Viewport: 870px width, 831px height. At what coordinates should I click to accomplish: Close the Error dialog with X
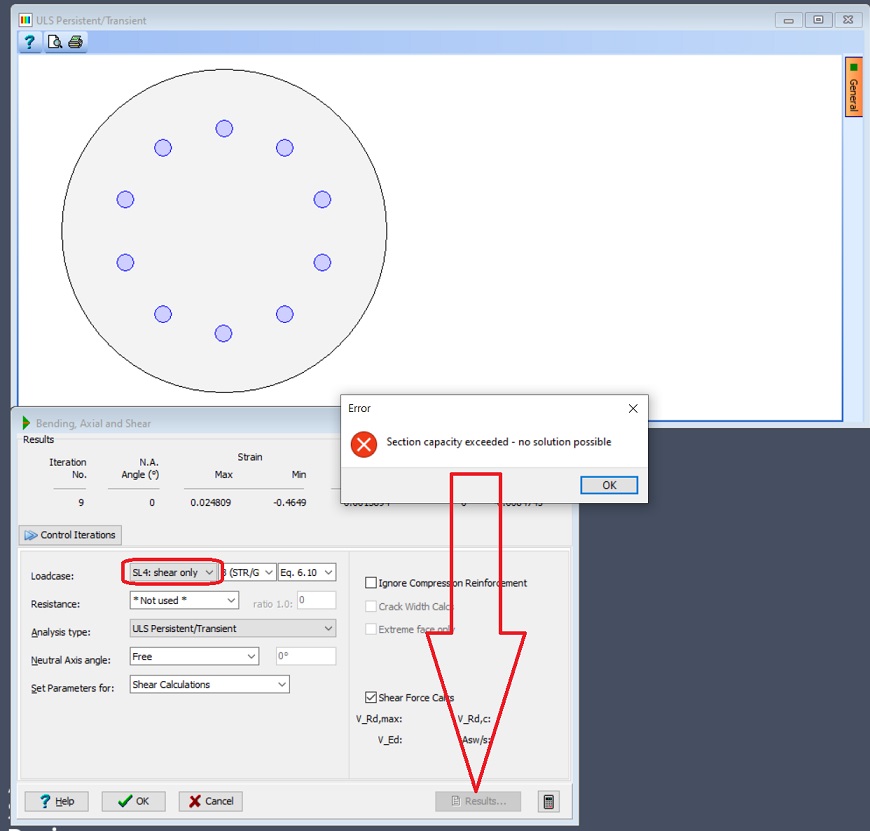pyautogui.click(x=633, y=408)
